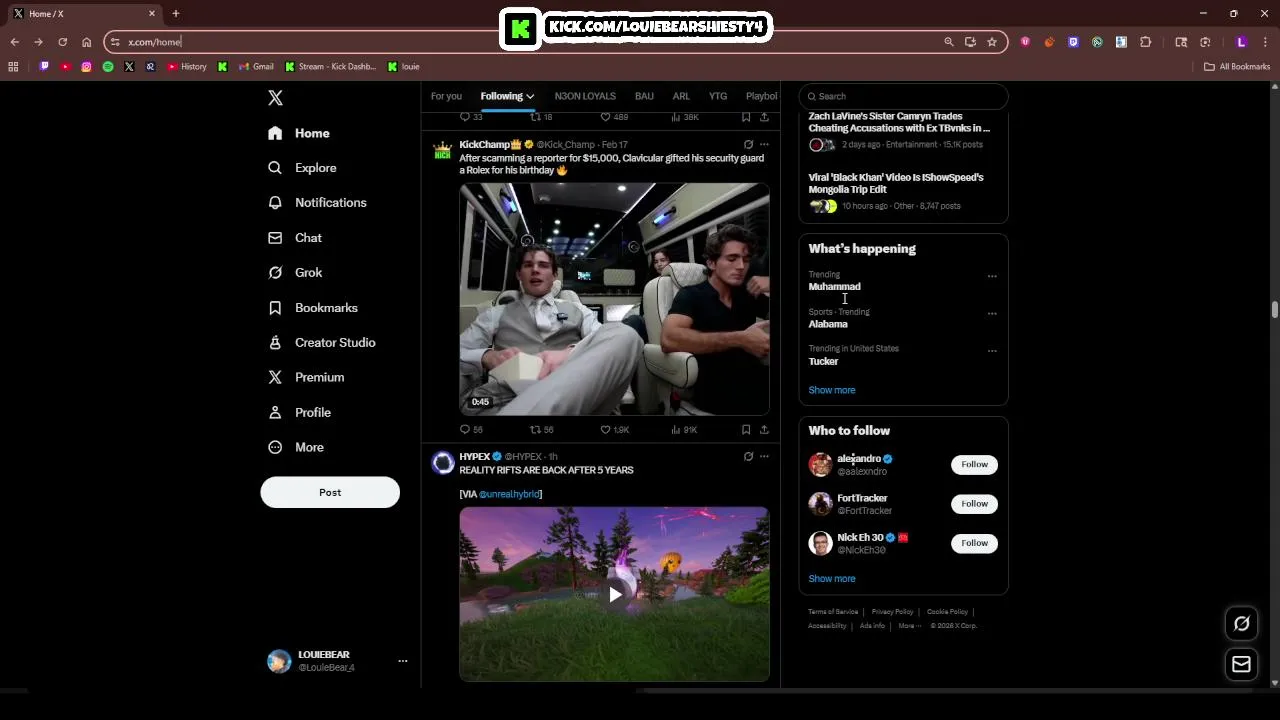Switch to the For you tab
The height and width of the screenshot is (720, 1280).
click(x=446, y=96)
